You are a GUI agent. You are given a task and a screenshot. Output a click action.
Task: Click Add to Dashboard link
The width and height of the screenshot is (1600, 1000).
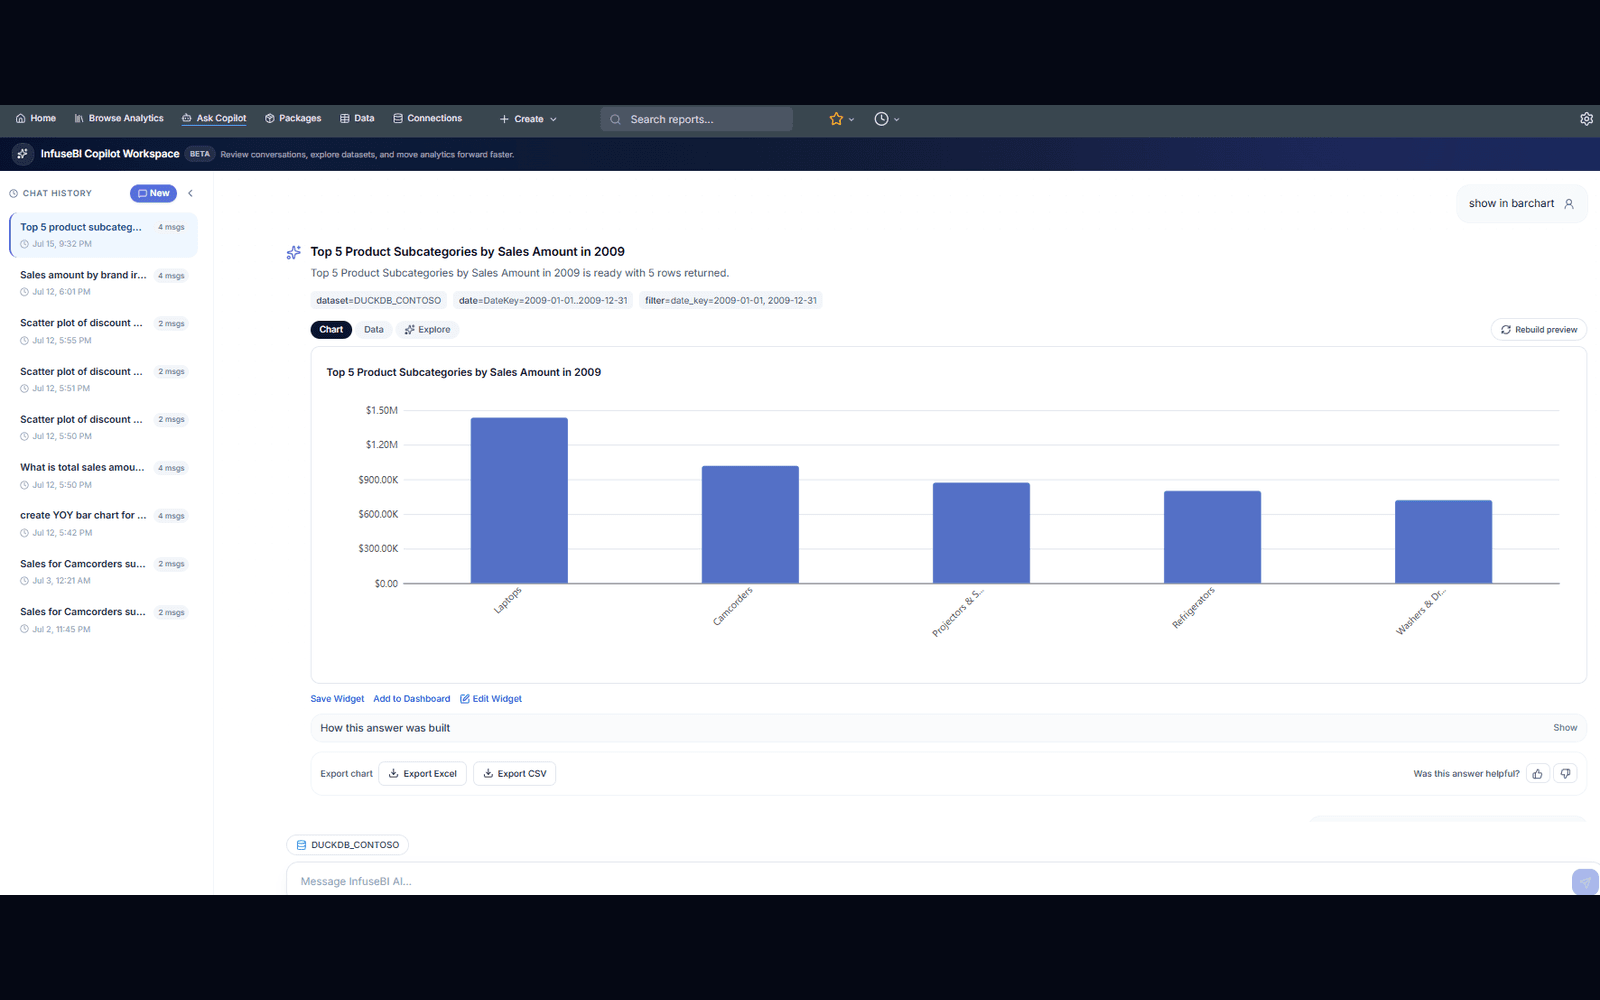coord(412,699)
